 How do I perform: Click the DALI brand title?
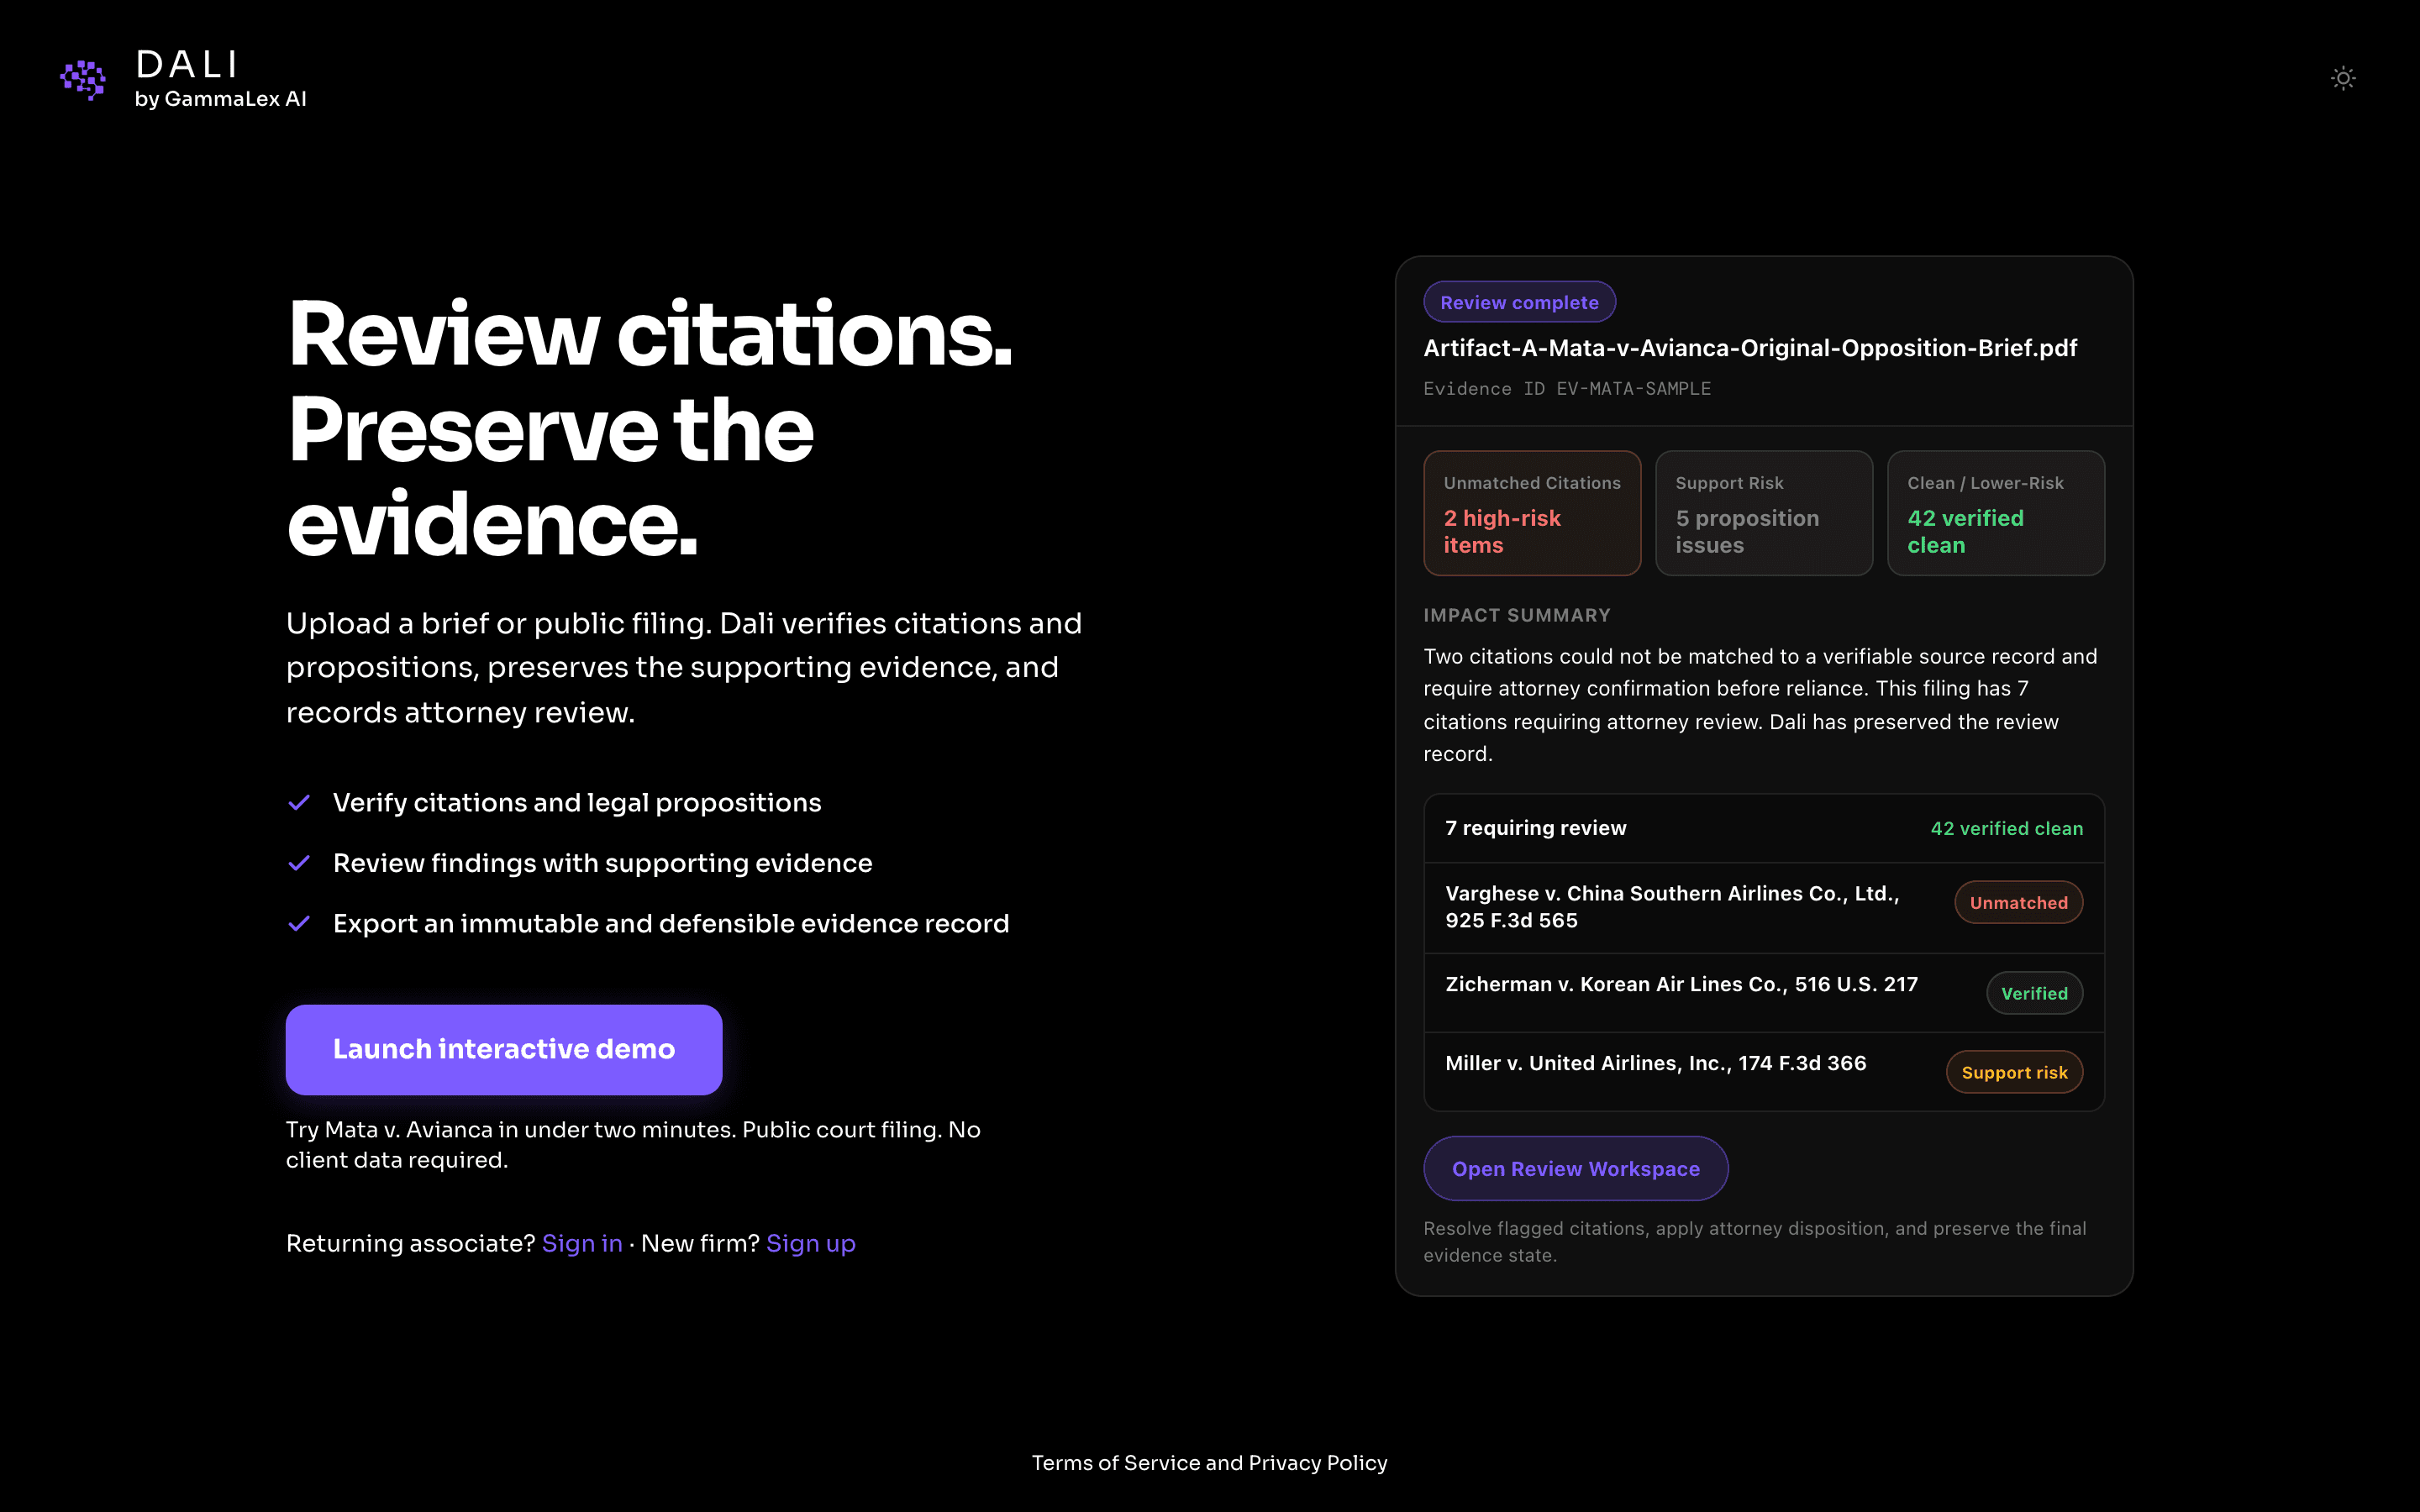187,65
